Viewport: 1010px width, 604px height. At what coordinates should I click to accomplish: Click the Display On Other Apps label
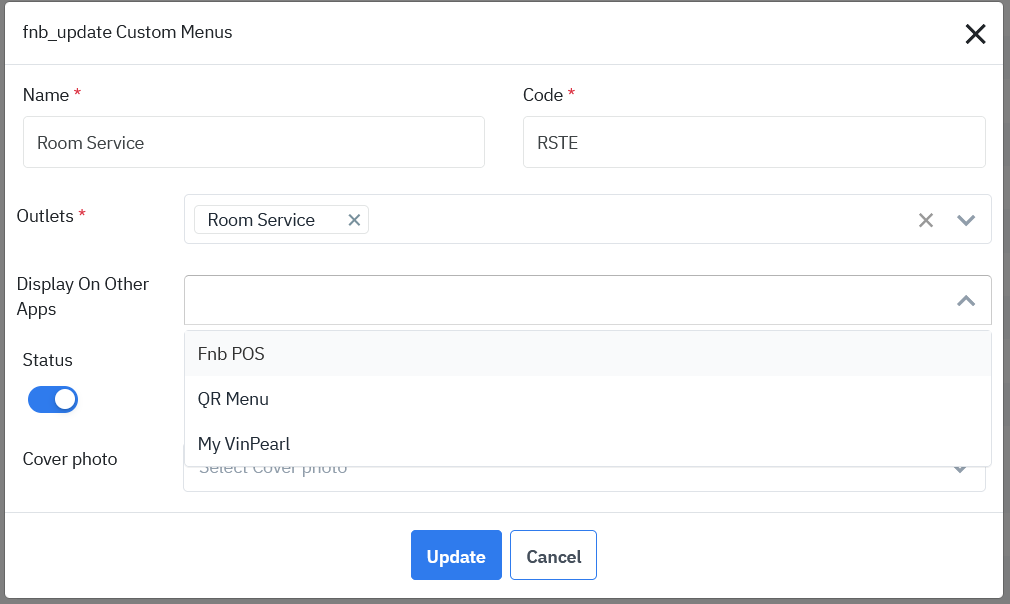(82, 296)
